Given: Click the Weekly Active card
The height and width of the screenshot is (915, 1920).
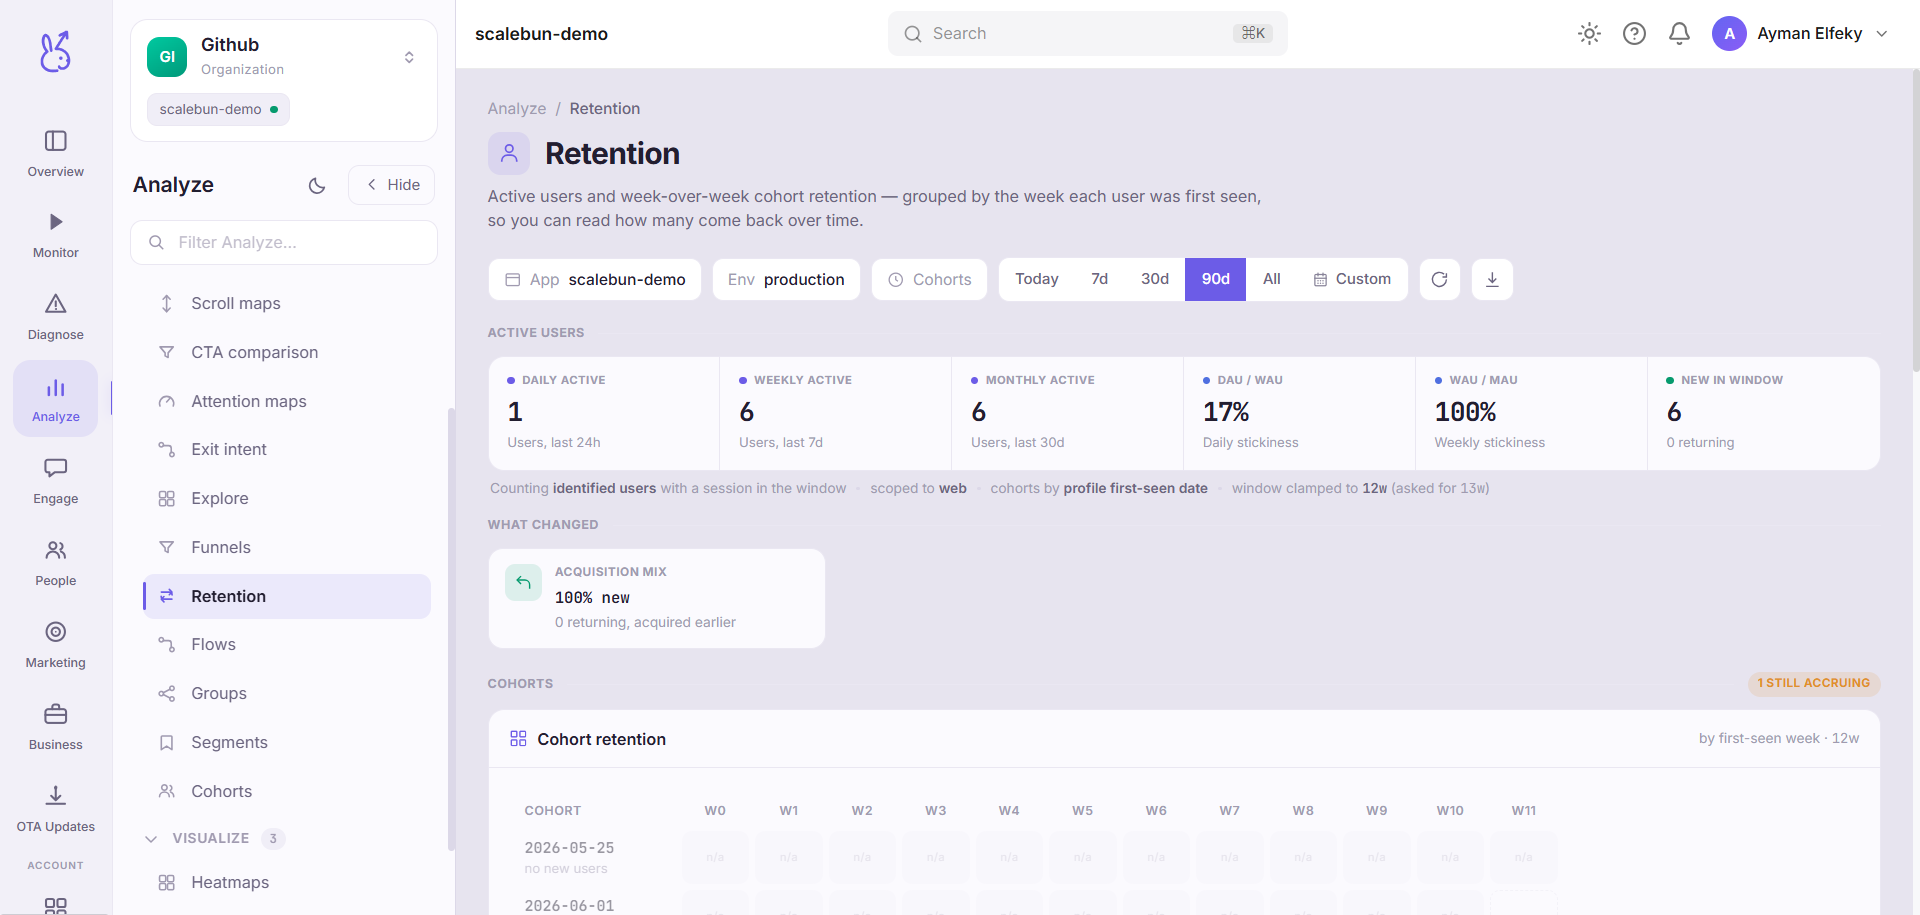Looking at the screenshot, I should (x=836, y=414).
